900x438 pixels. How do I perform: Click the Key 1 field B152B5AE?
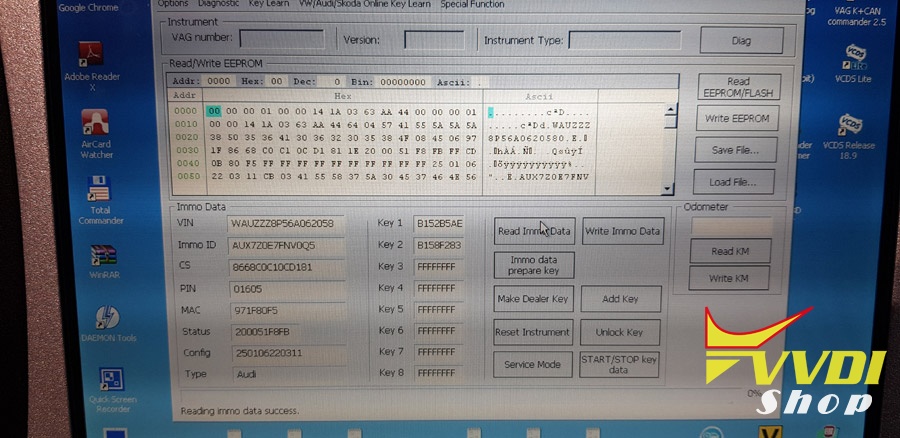point(439,223)
